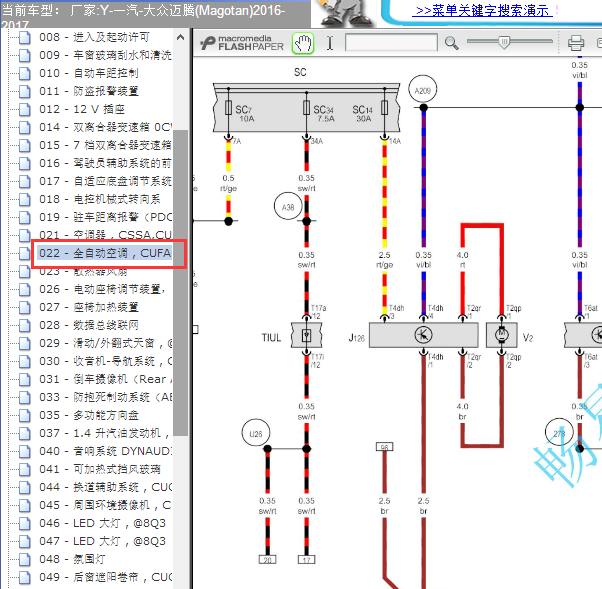The height and width of the screenshot is (589, 602).
Task: Open tree item 026 电动座椅调节装置
Action: click(x=102, y=289)
